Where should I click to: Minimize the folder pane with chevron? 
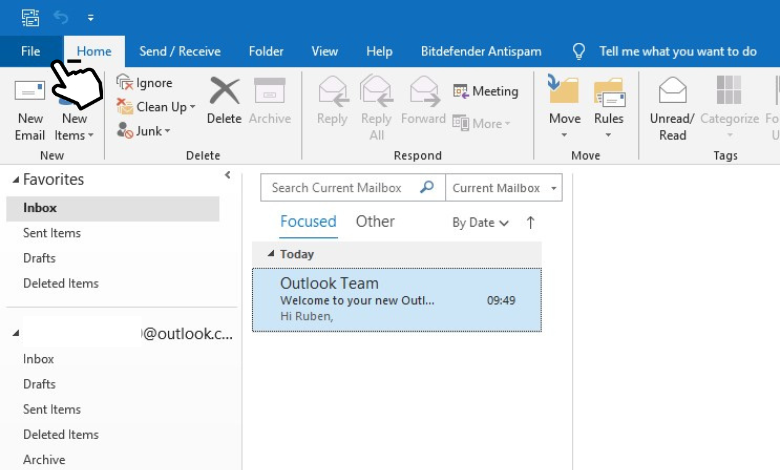(227, 175)
